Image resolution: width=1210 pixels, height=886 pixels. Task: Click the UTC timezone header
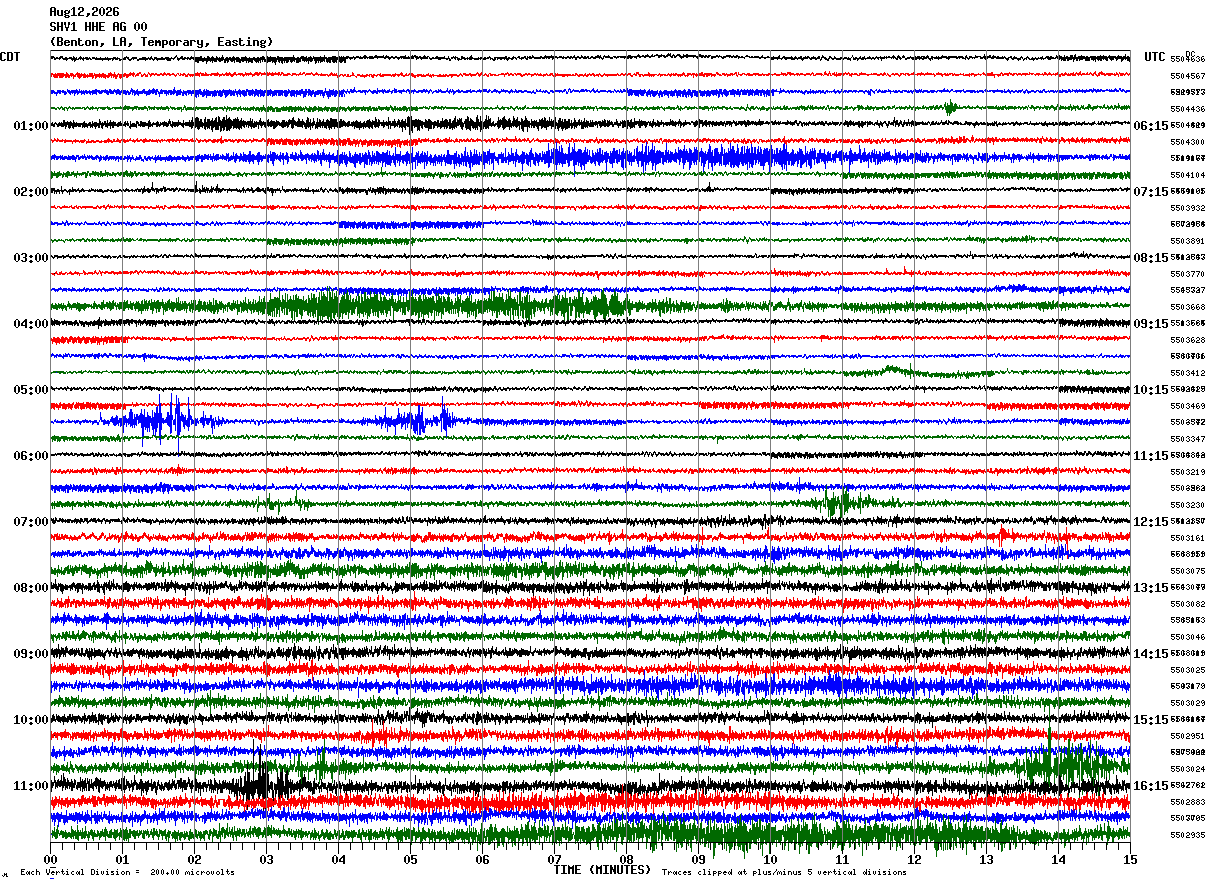pyautogui.click(x=1155, y=57)
